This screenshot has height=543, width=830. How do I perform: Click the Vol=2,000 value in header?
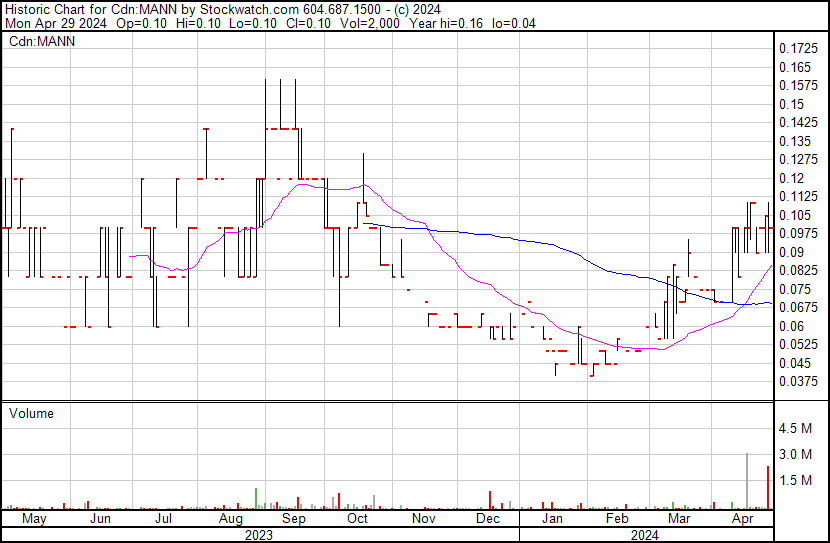point(369,23)
